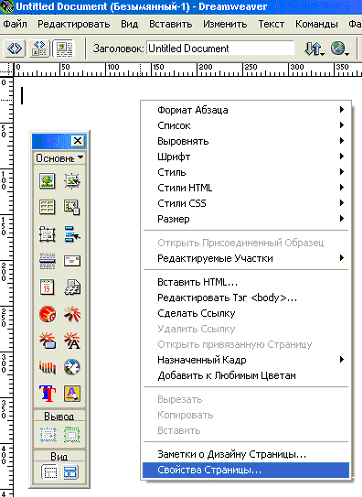The image size is (362, 497).
Task: Click greyed Копировать in context menu
Action: pyautogui.click(x=246, y=415)
